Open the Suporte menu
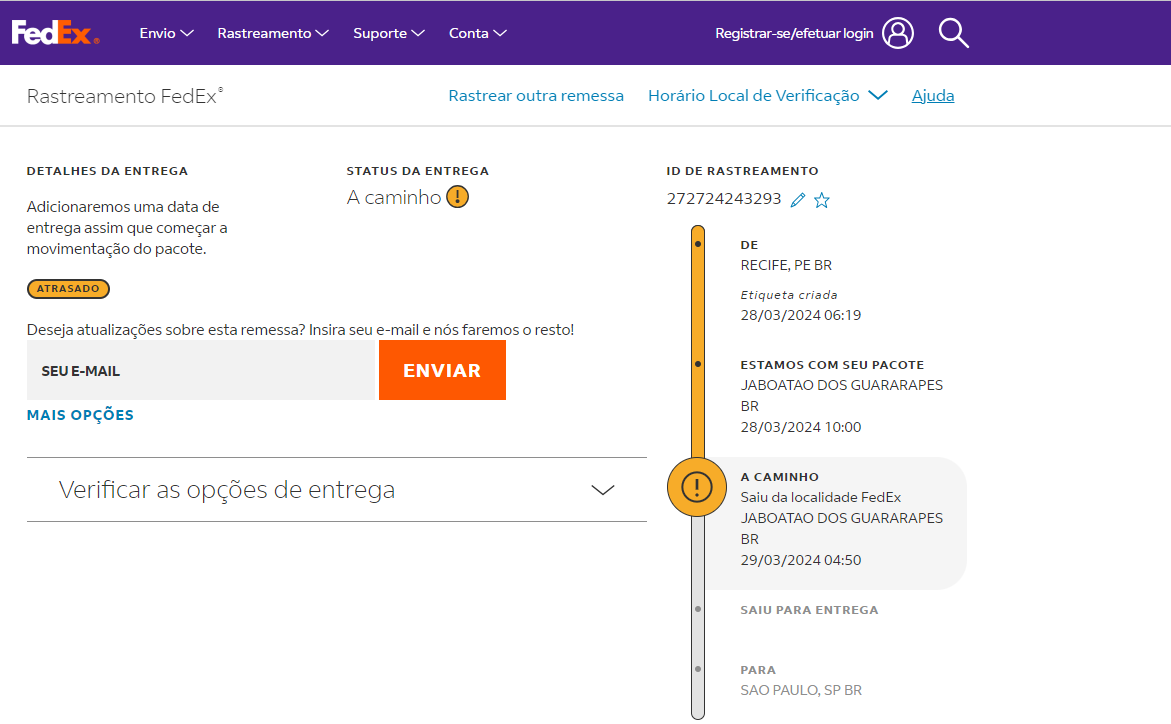The height and width of the screenshot is (724, 1171). point(388,33)
